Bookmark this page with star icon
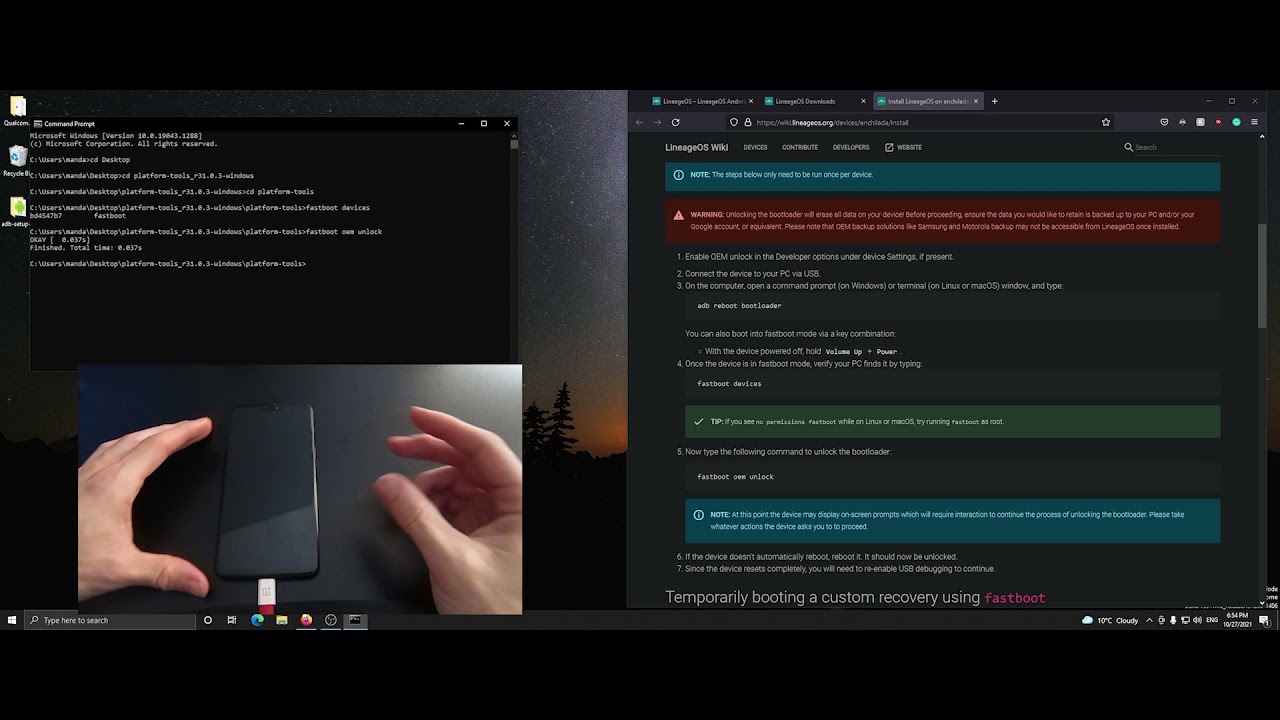 point(1105,122)
